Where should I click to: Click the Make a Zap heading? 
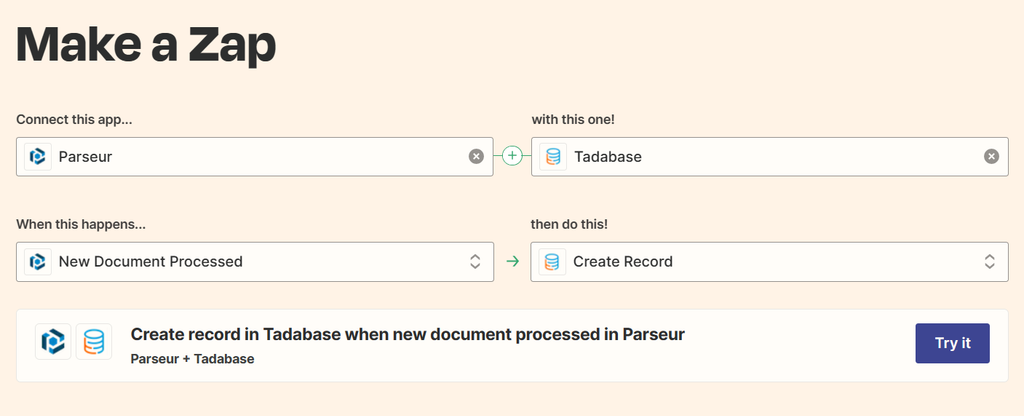[146, 45]
